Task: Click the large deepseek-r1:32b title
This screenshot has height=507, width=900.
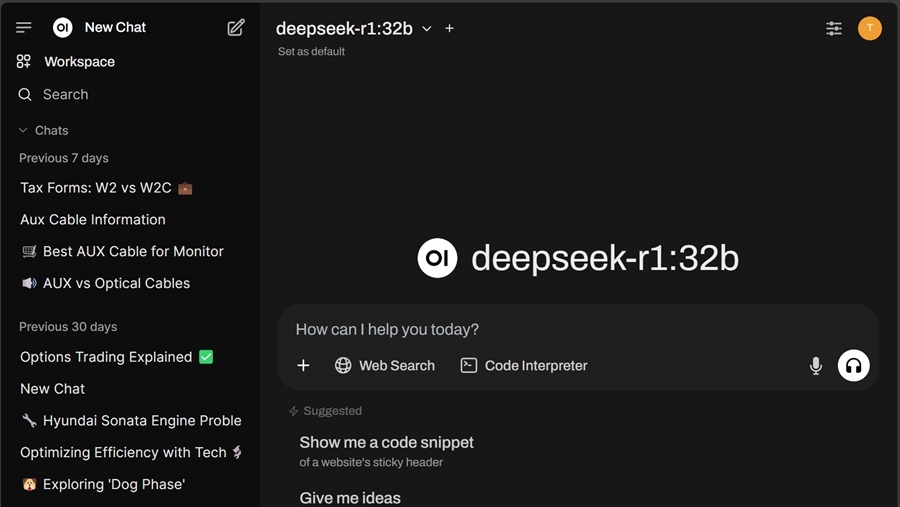Action: pyautogui.click(x=605, y=258)
